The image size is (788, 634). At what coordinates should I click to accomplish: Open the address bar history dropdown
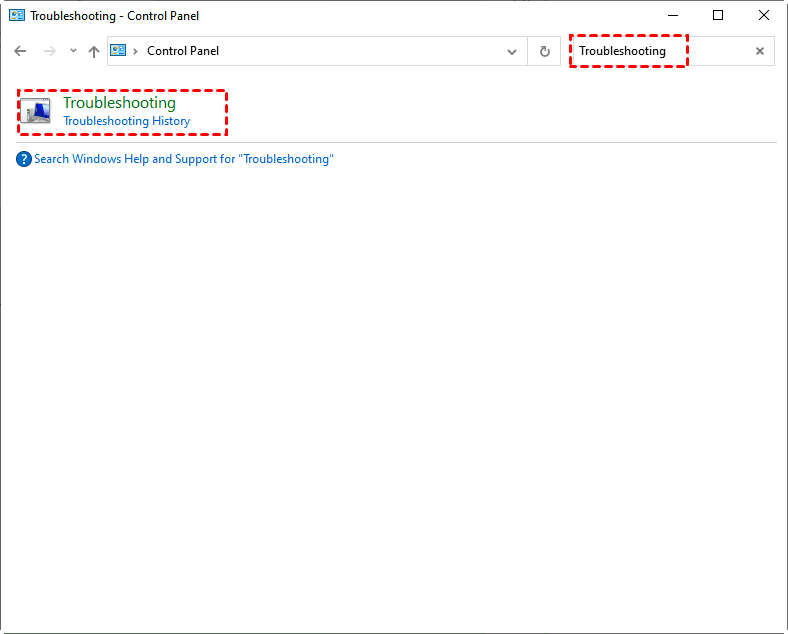tap(512, 51)
